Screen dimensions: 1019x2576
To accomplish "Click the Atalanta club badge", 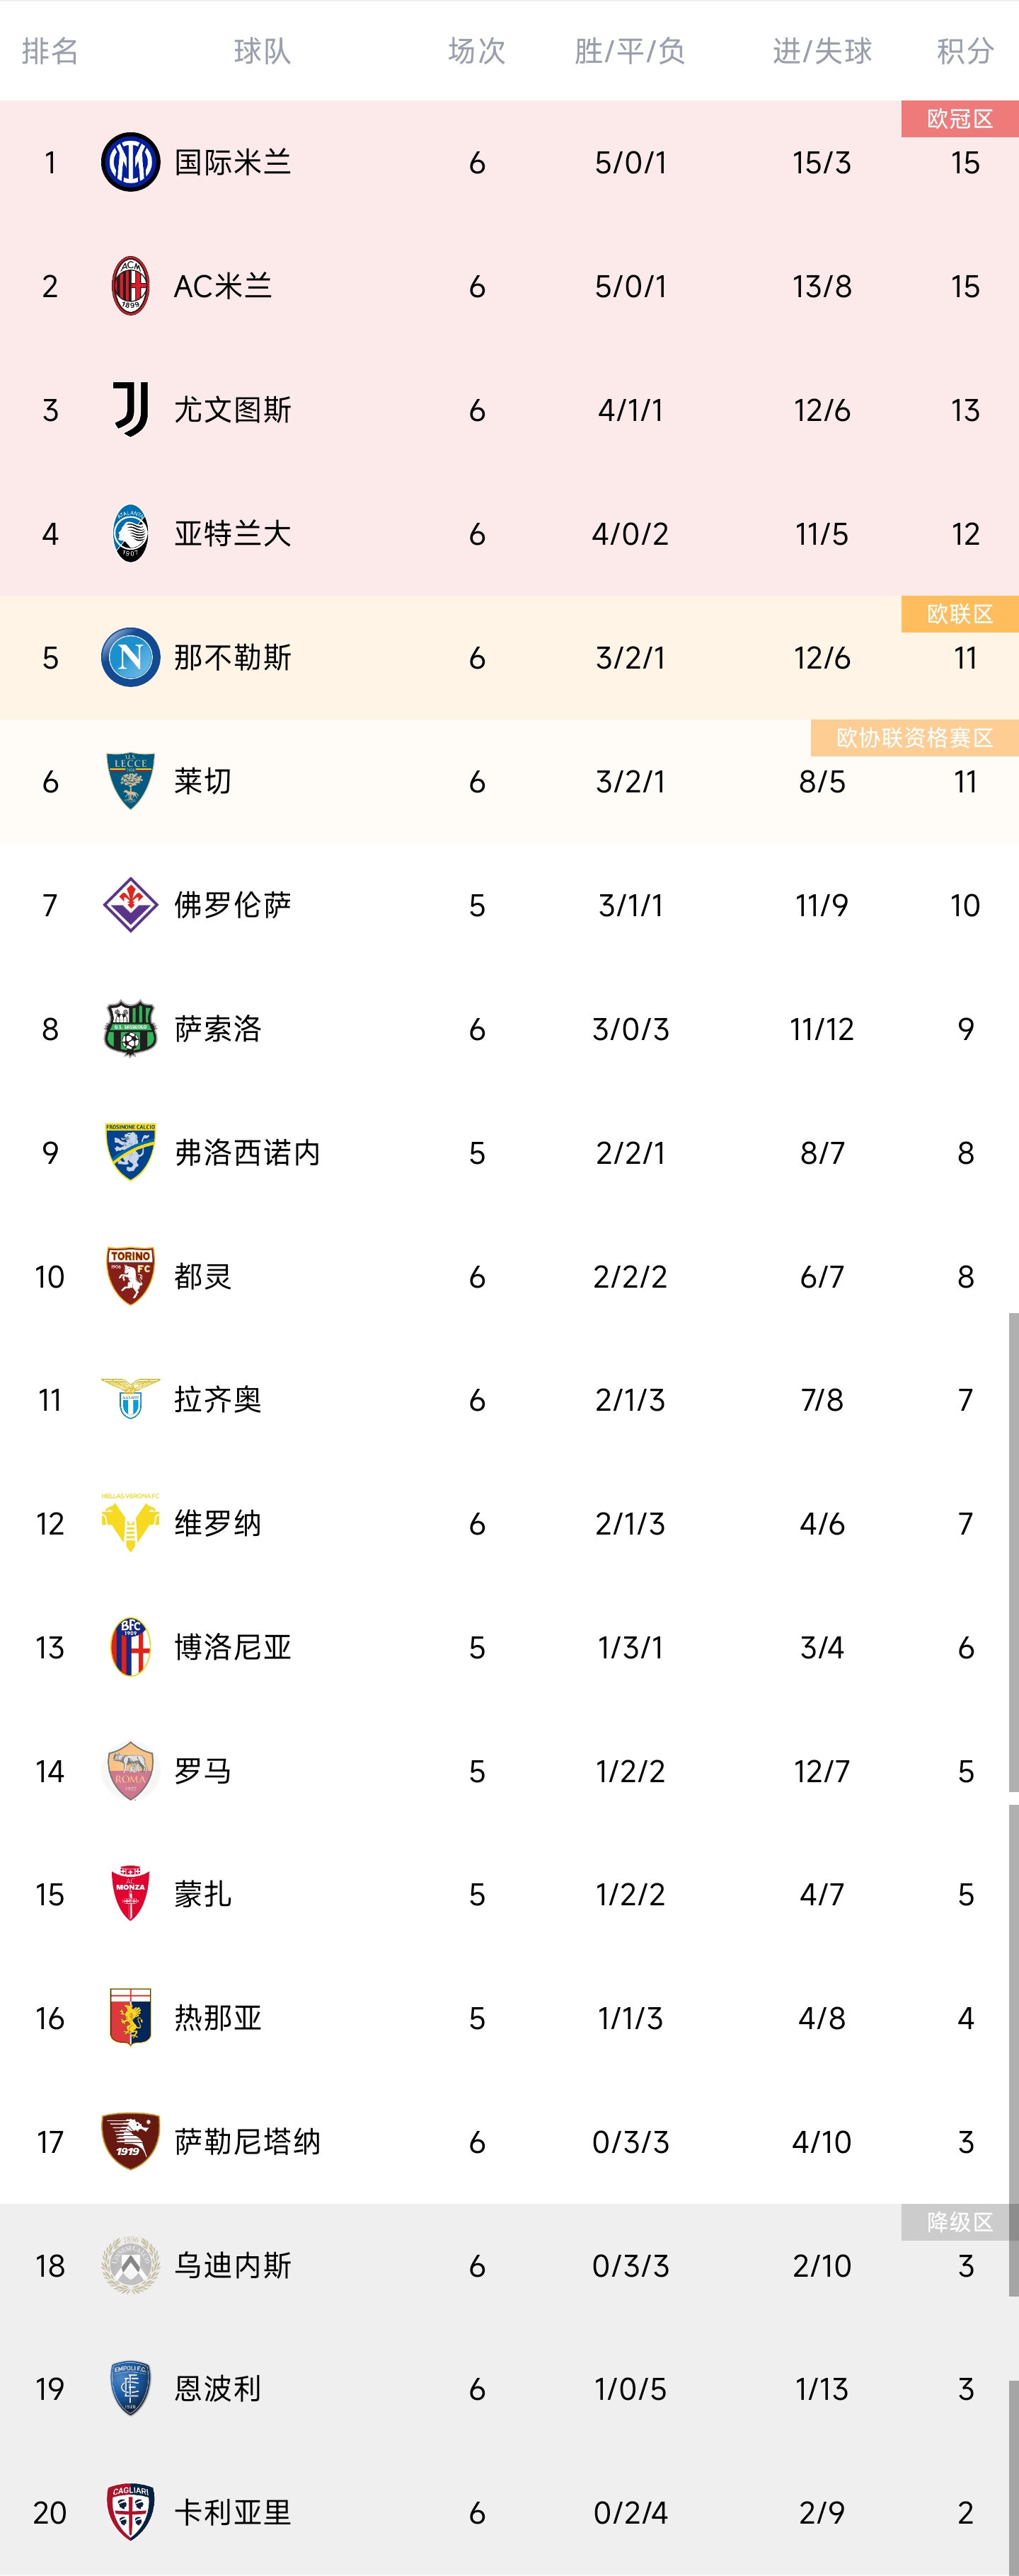I will 130,534.
